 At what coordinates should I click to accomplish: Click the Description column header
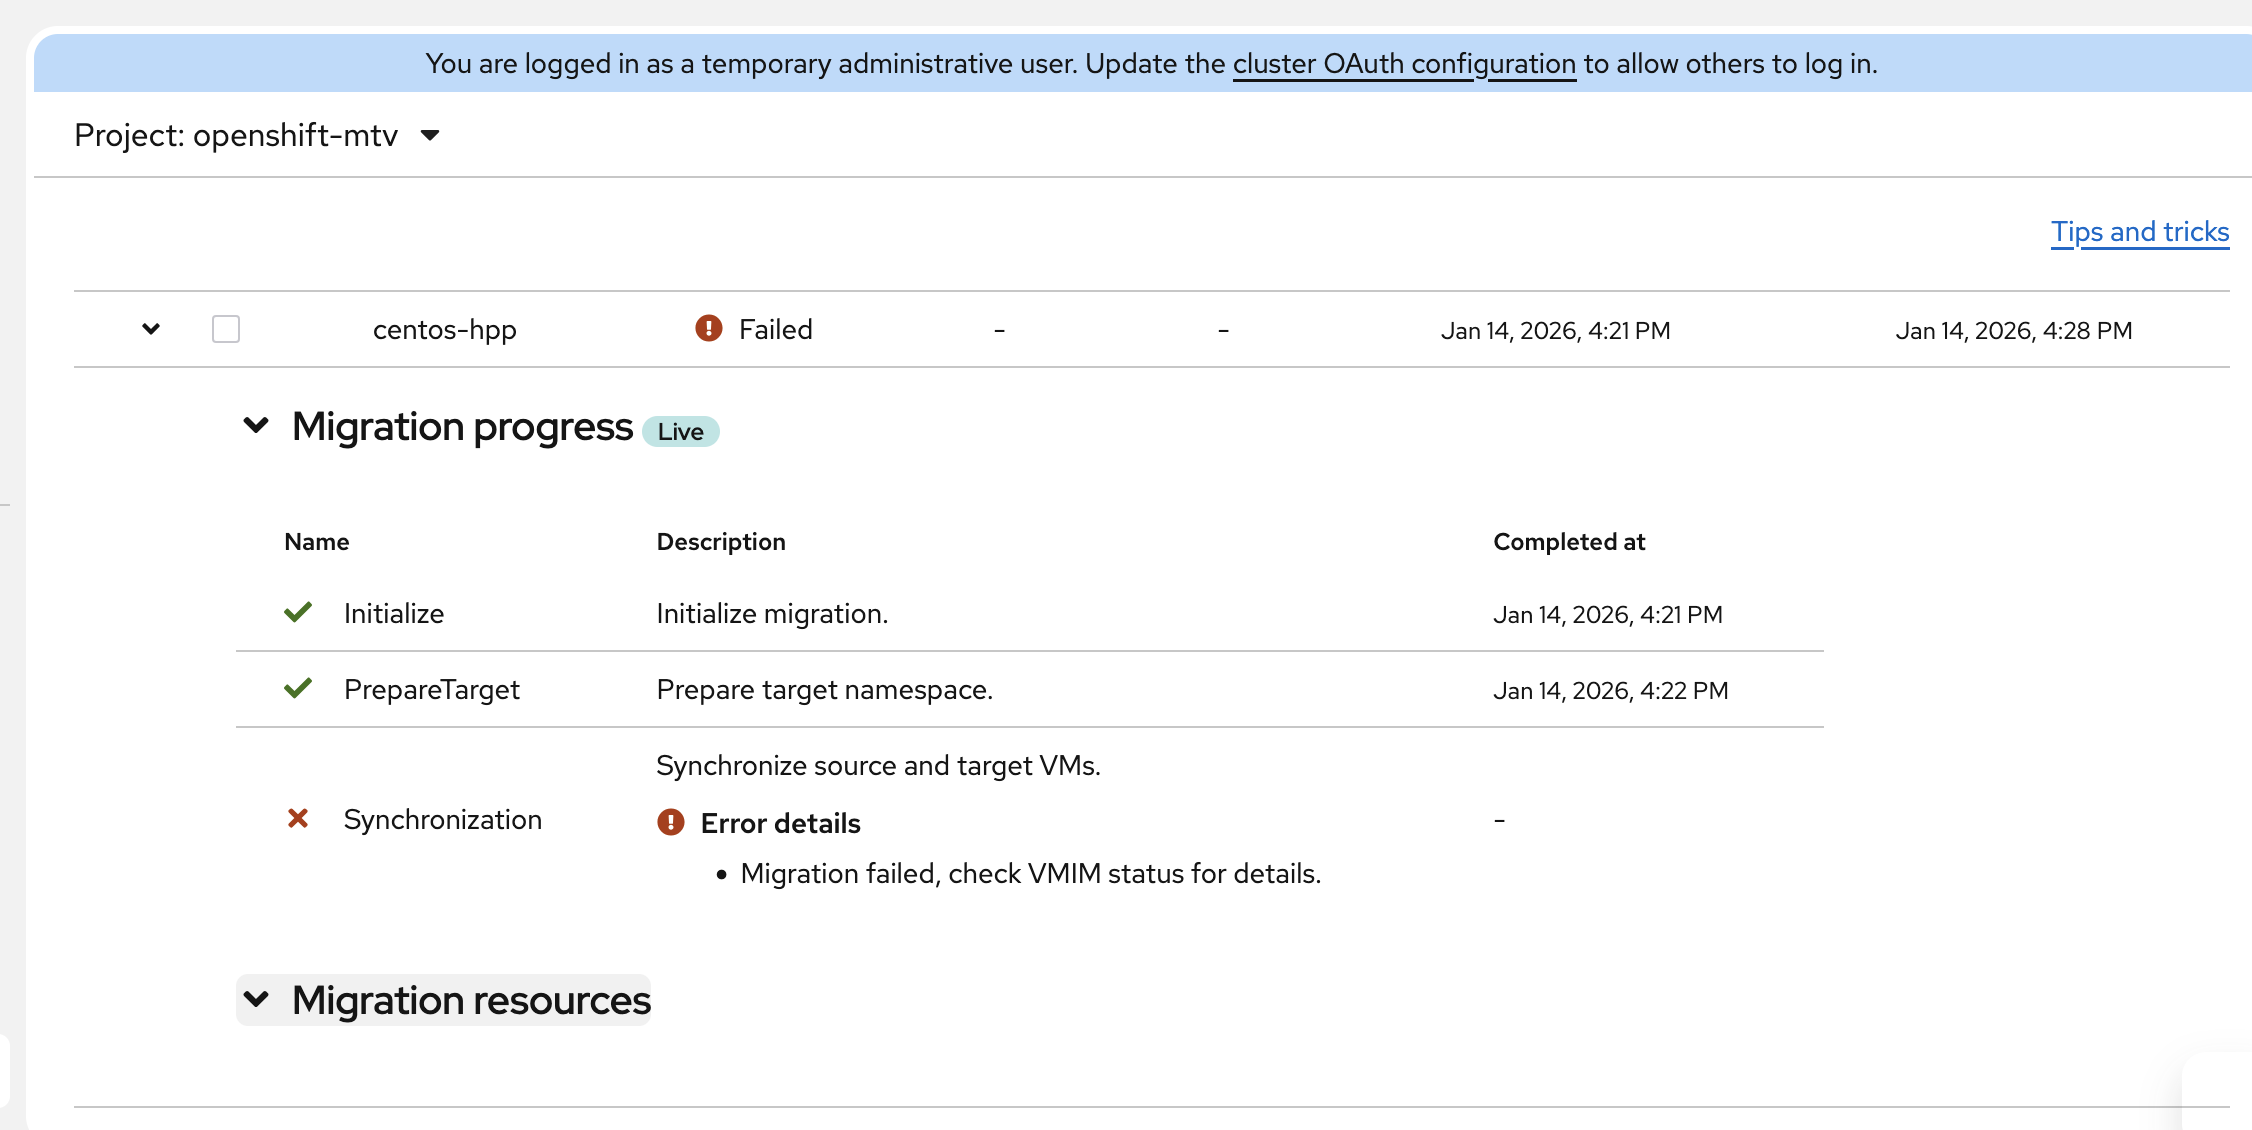[720, 542]
